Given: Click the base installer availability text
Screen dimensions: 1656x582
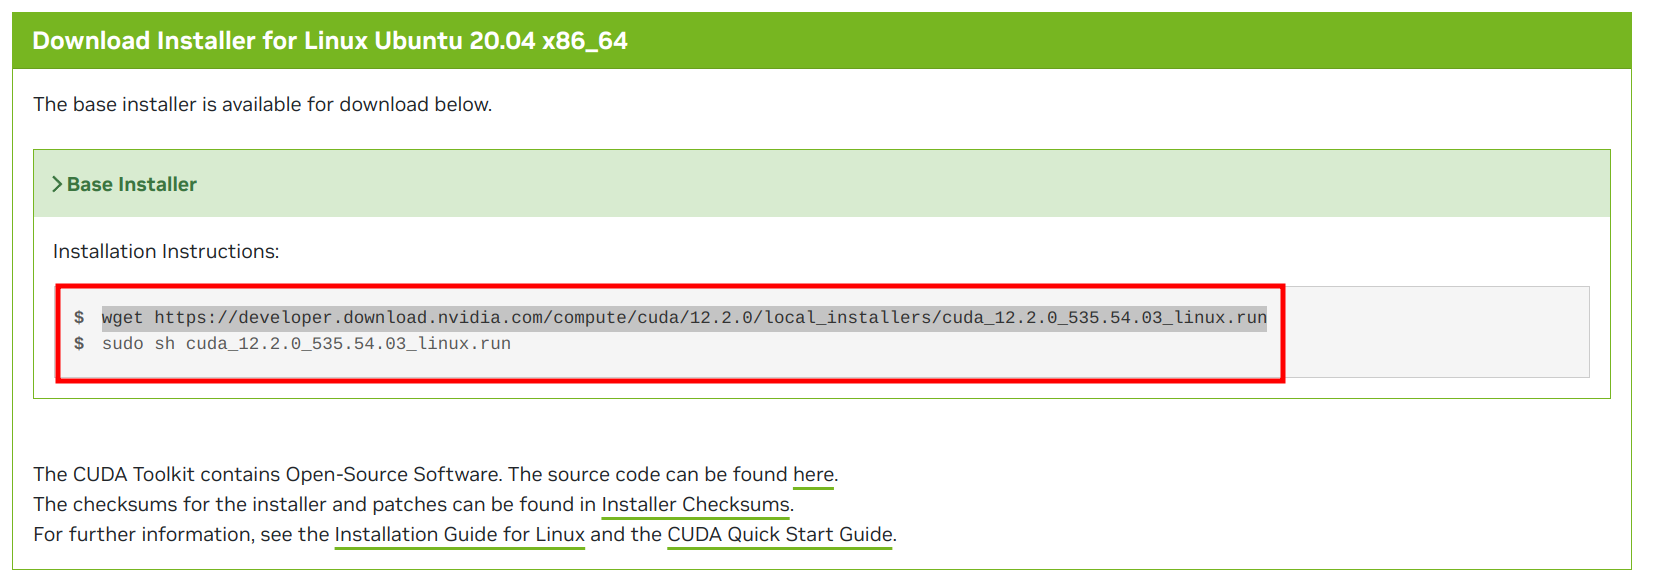Looking at the screenshot, I should coord(262,104).
